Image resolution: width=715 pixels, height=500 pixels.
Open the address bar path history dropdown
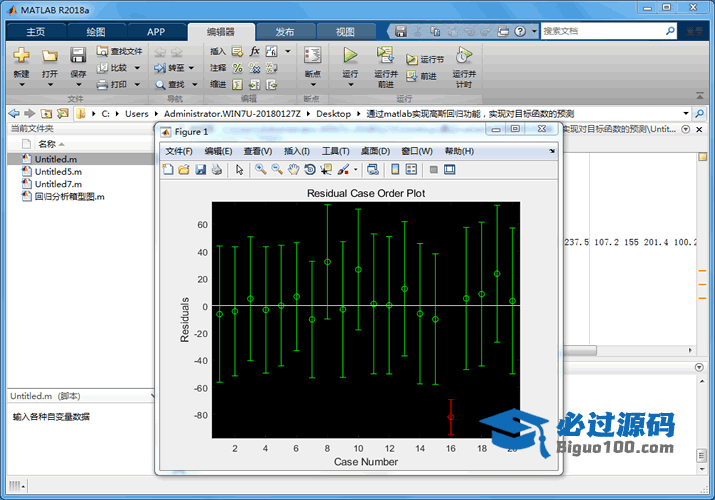tap(686, 113)
